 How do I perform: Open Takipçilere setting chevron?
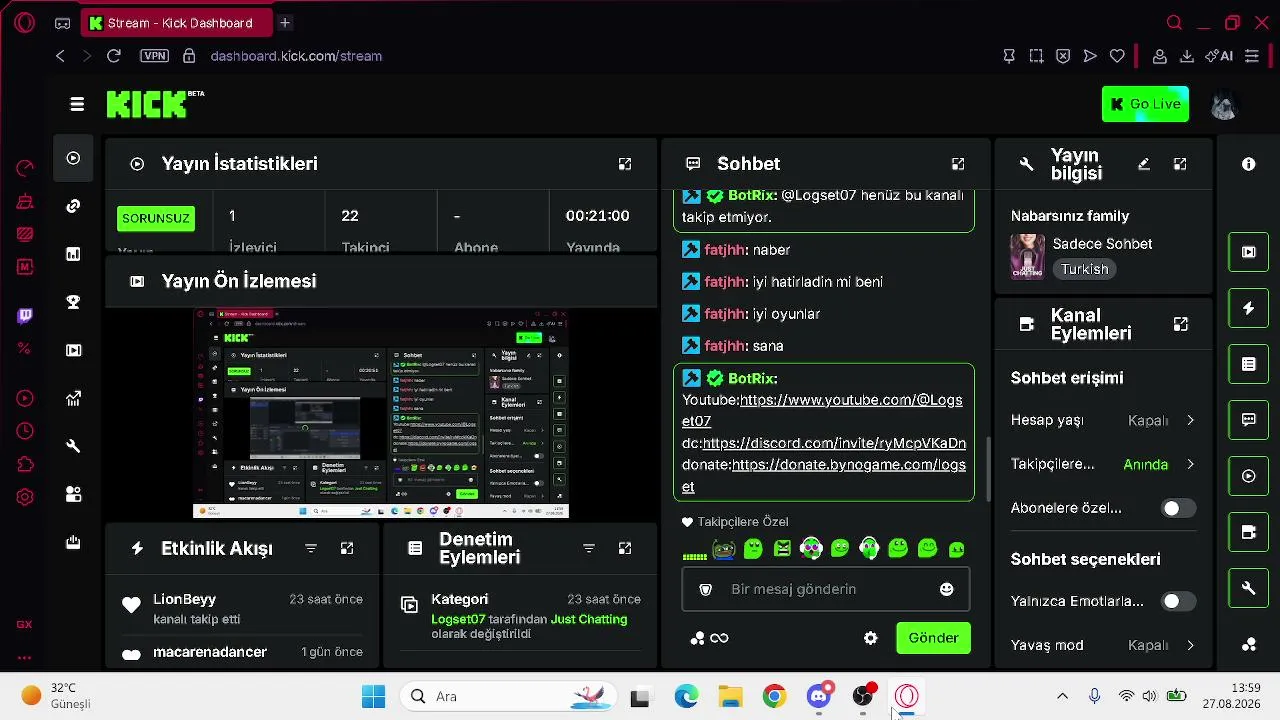tap(1190, 464)
